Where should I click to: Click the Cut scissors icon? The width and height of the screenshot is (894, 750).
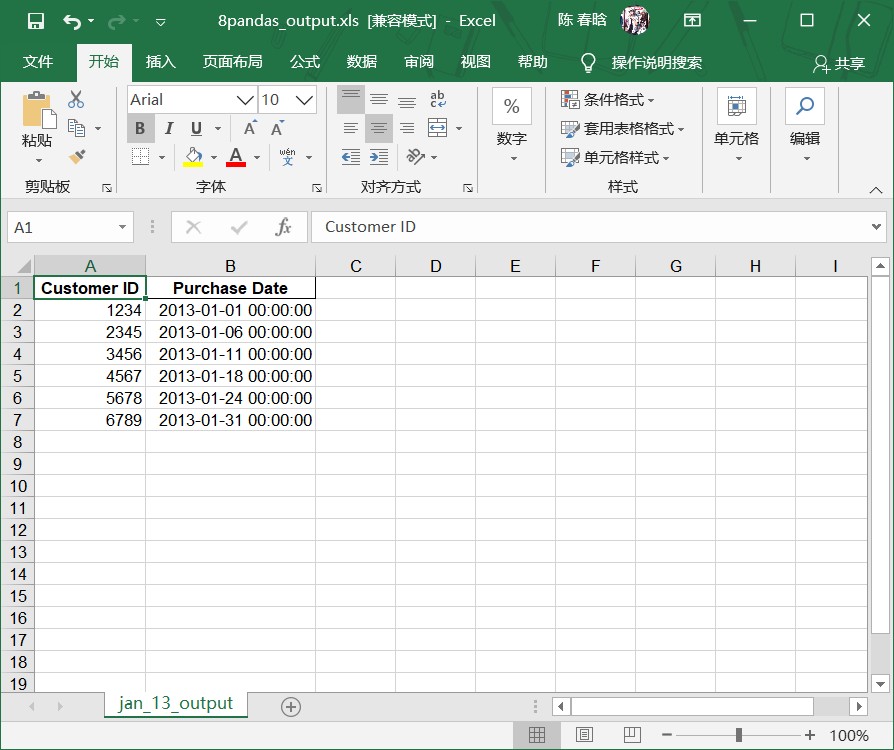(x=76, y=99)
